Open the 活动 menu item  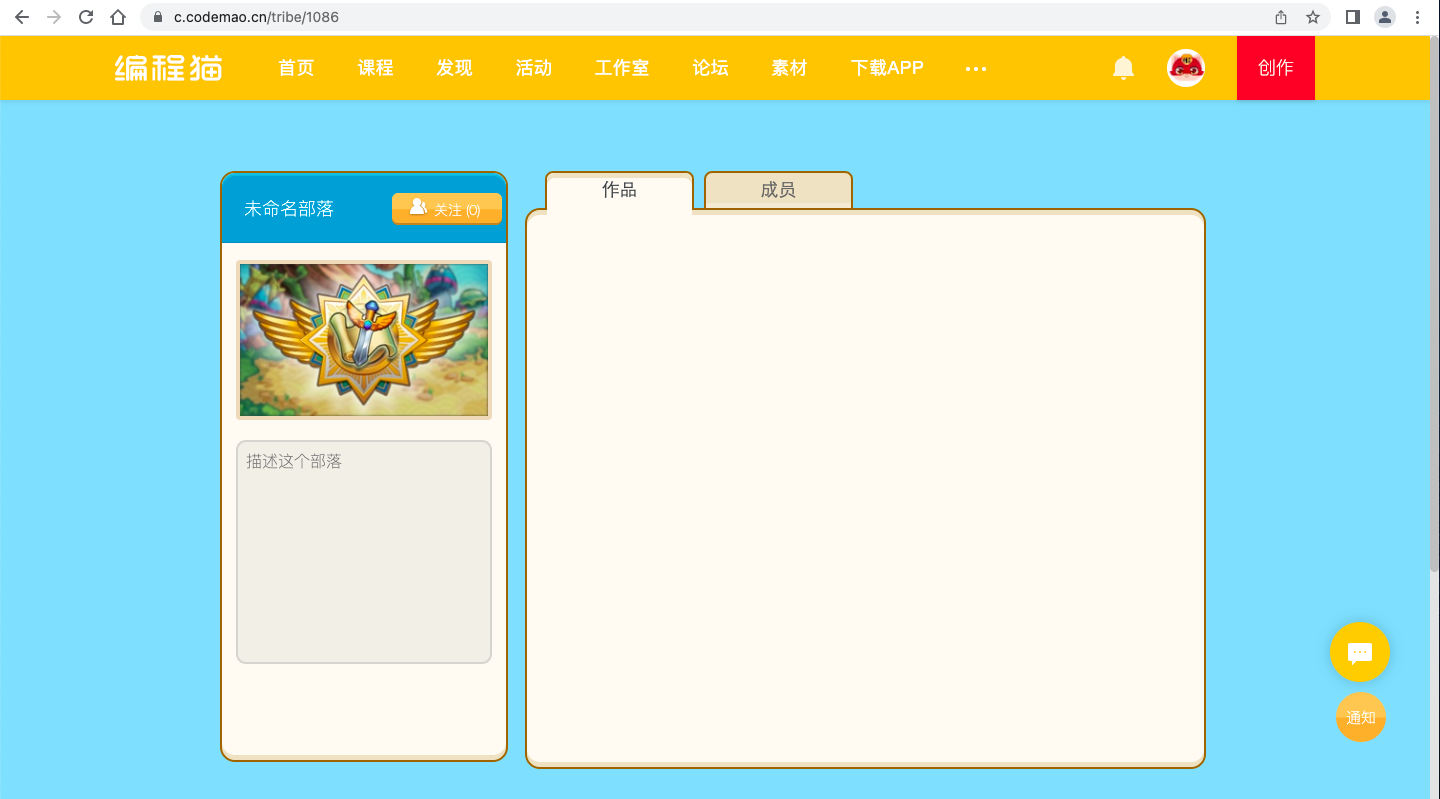click(534, 68)
